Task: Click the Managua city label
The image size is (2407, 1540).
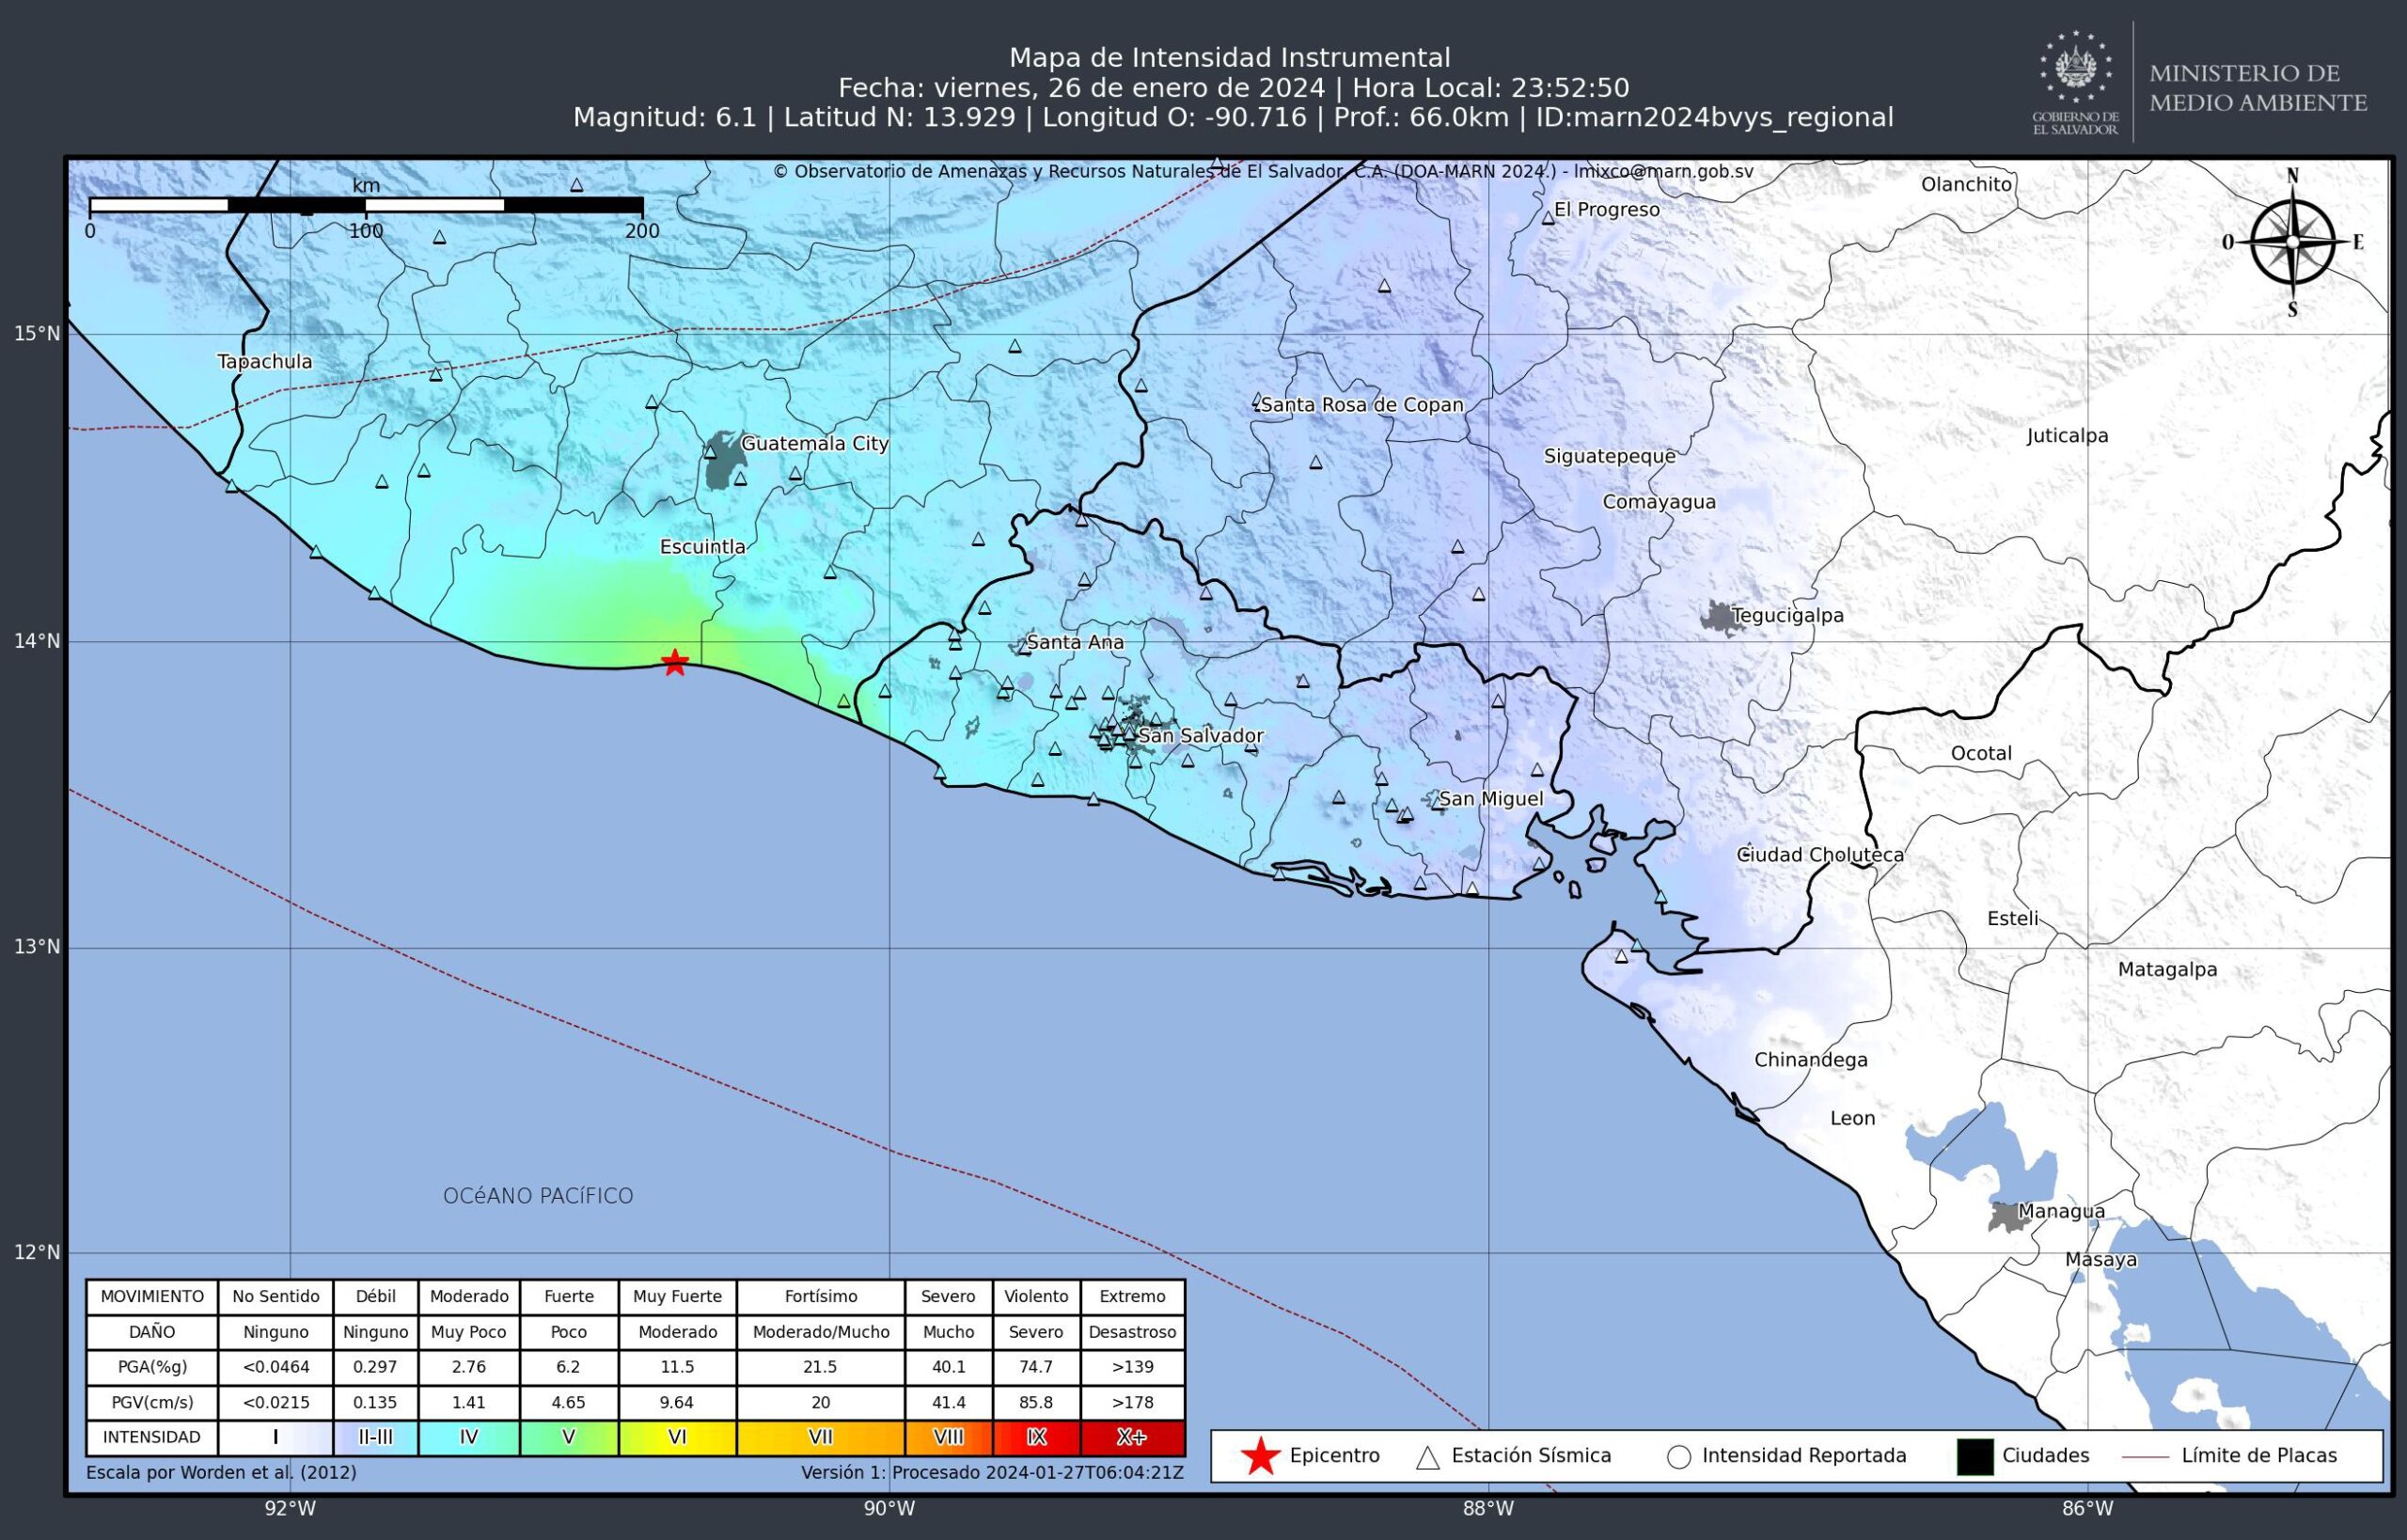Action: pos(2061,1211)
